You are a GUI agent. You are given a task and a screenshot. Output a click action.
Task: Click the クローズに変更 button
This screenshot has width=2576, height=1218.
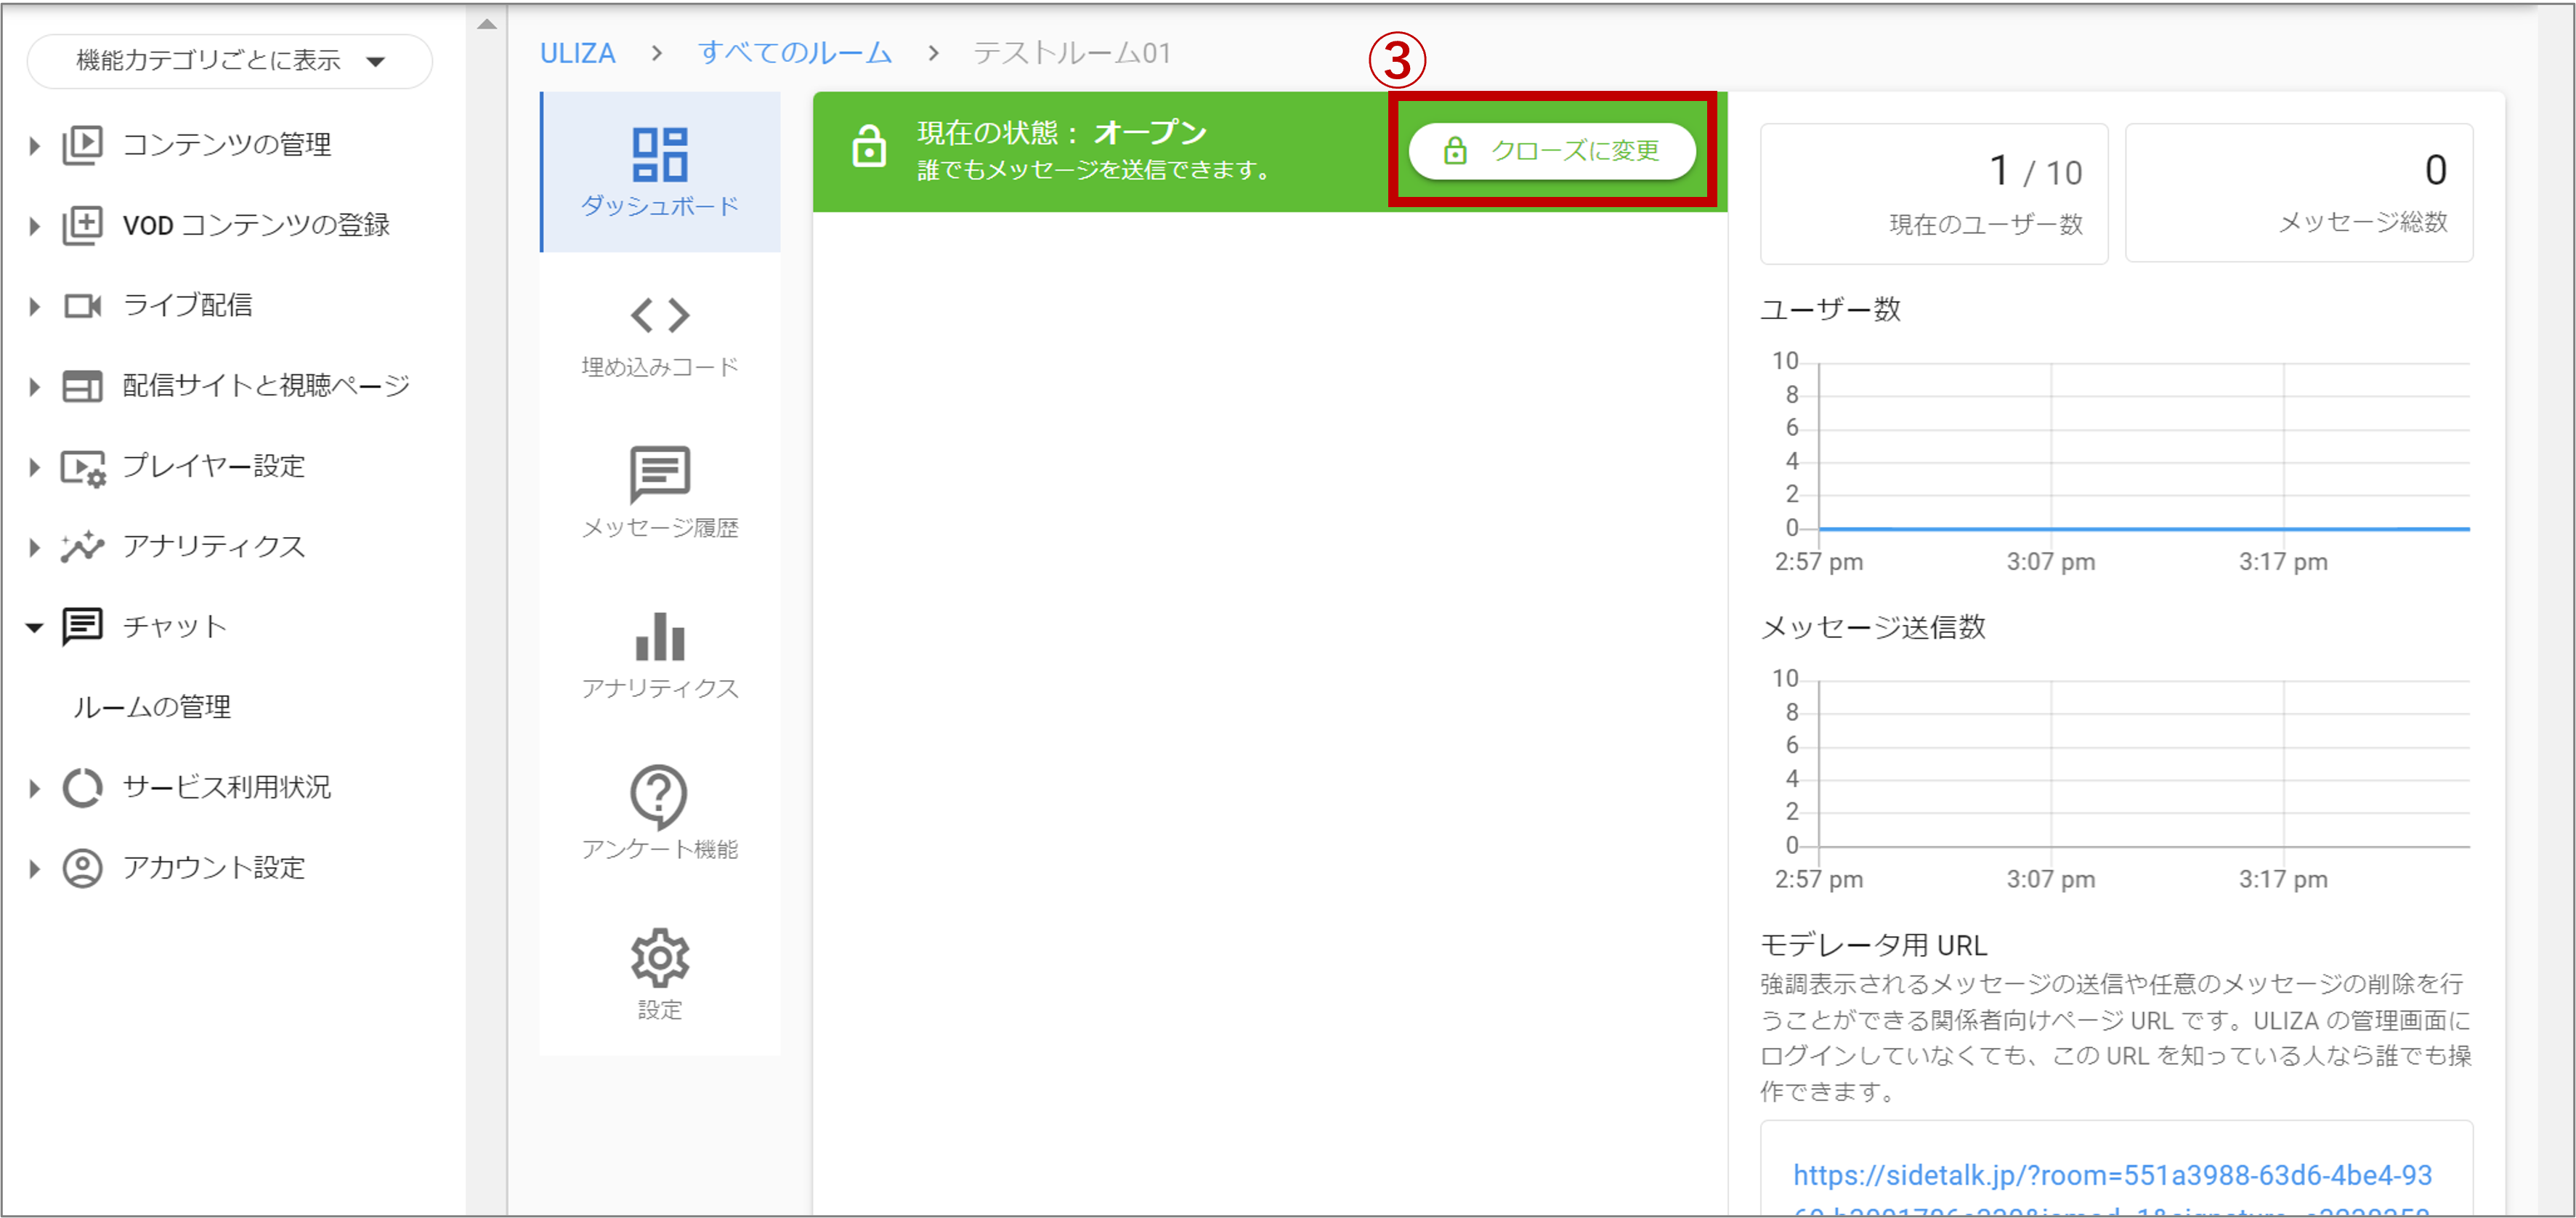(1552, 151)
